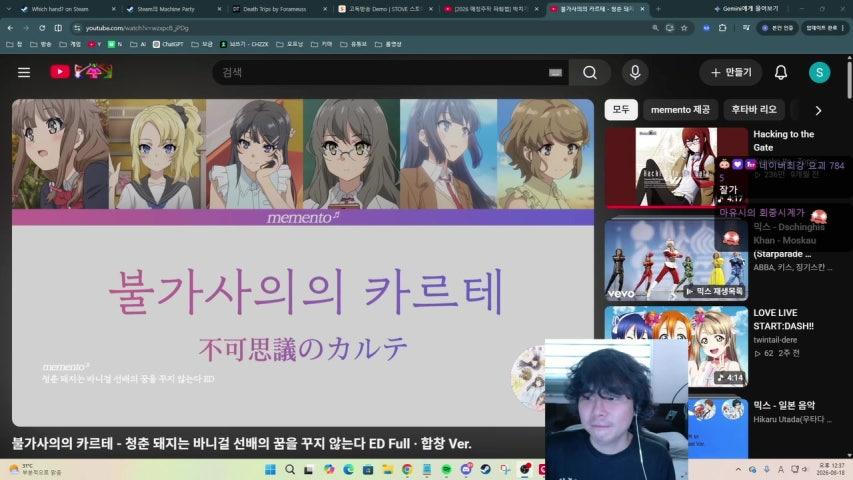This screenshot has width=853, height=480.
Task: Open Steam from the taskbar
Action: coord(485,469)
